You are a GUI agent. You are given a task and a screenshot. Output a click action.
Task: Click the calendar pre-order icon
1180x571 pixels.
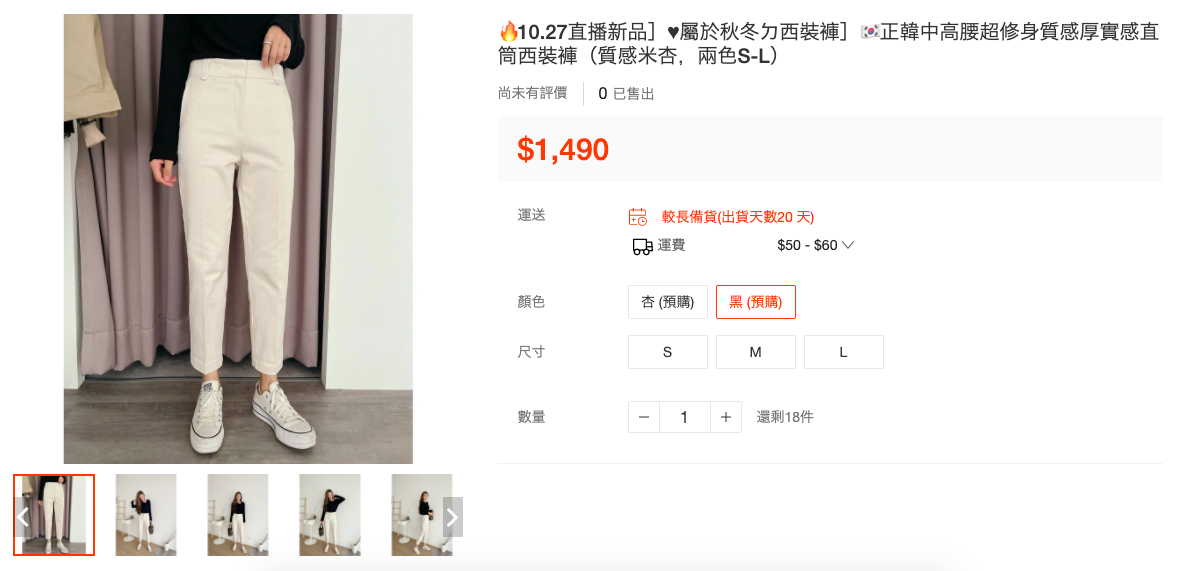637,217
